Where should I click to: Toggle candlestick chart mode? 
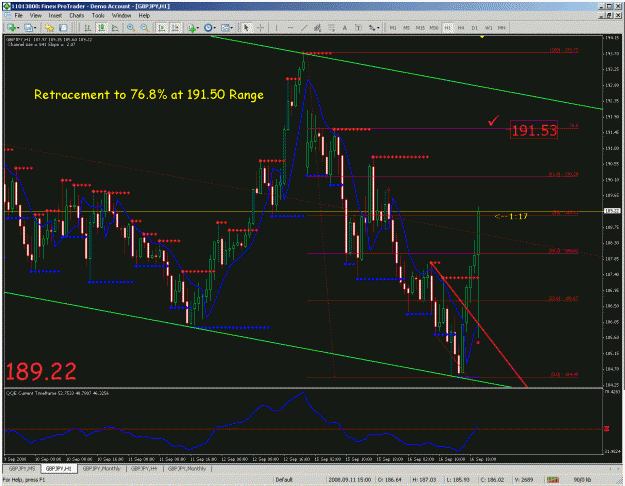(x=101, y=28)
